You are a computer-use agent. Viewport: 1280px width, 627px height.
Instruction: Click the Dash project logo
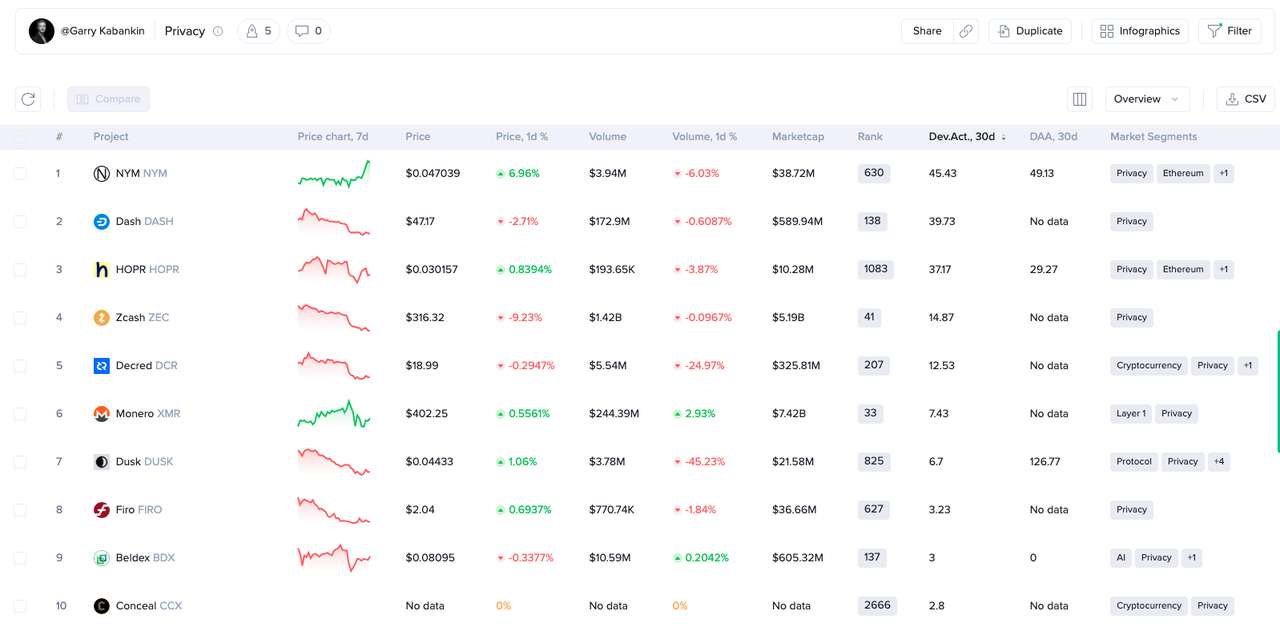[x=101, y=222]
